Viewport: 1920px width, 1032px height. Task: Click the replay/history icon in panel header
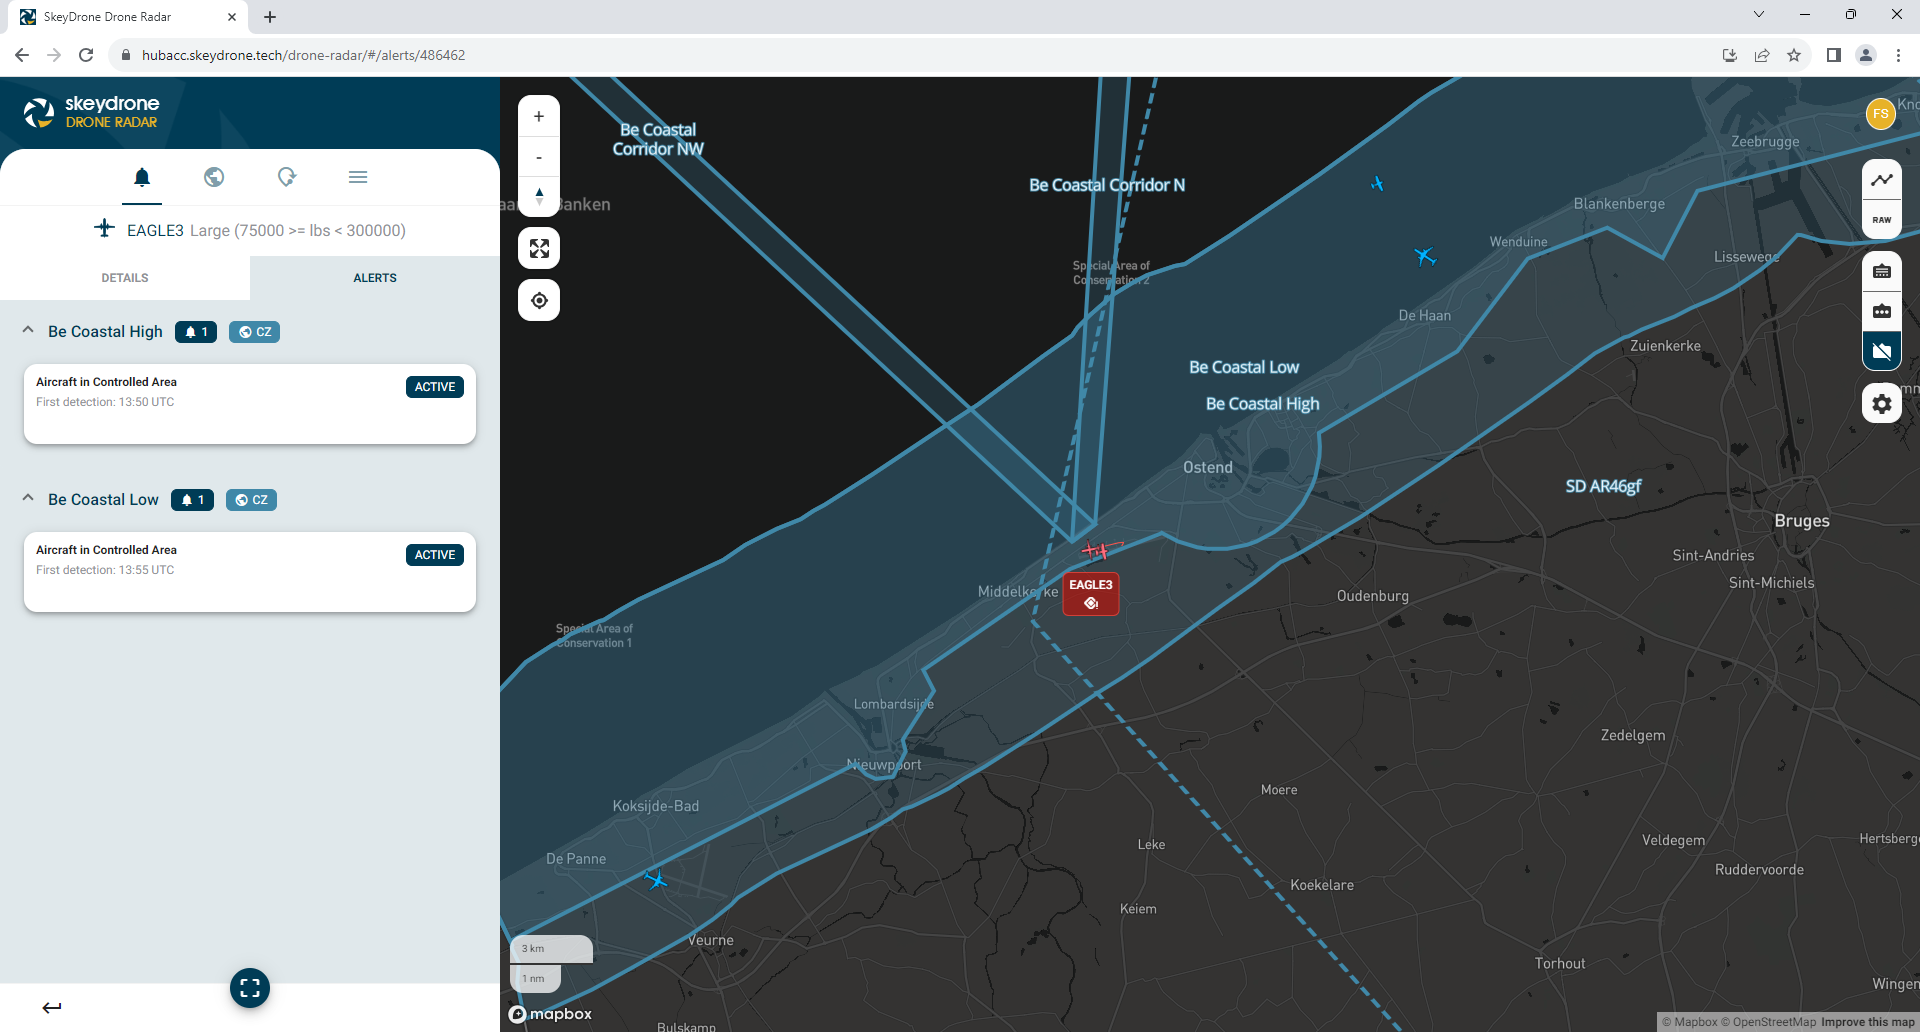[286, 177]
